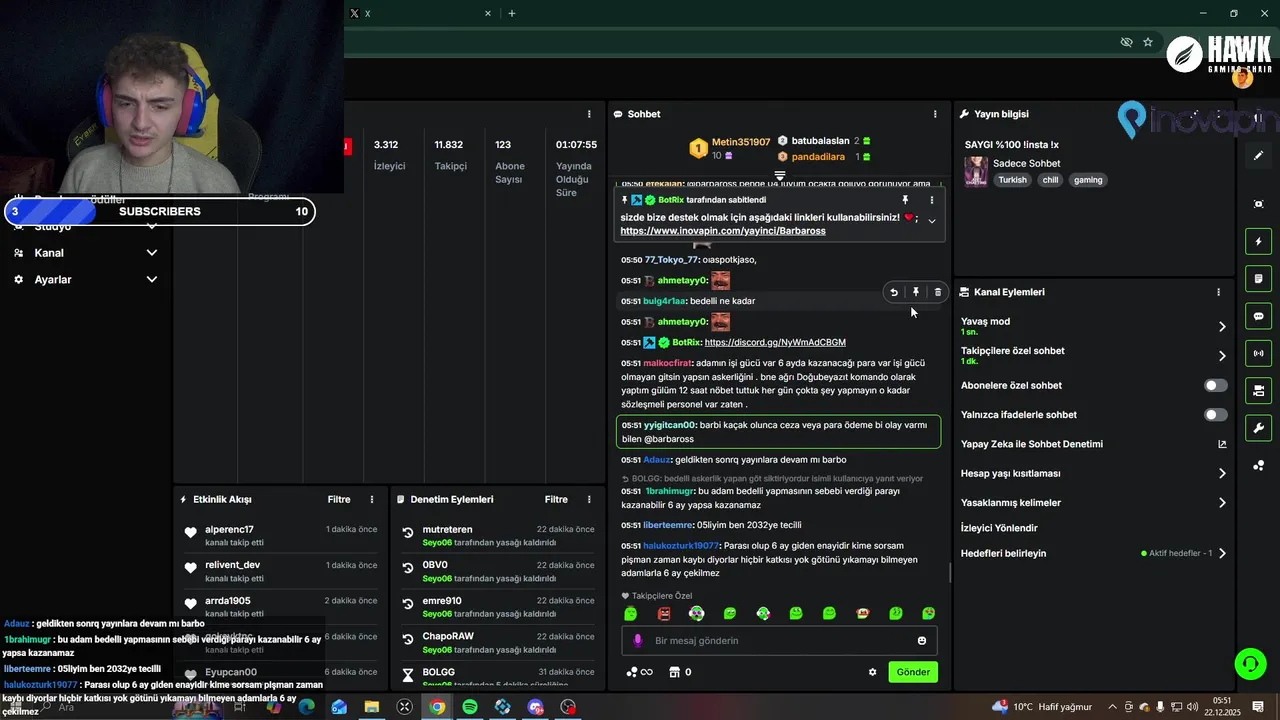This screenshot has height=720, width=1280.
Task: Delete the bulg4r1aa chat message
Action: 937,292
